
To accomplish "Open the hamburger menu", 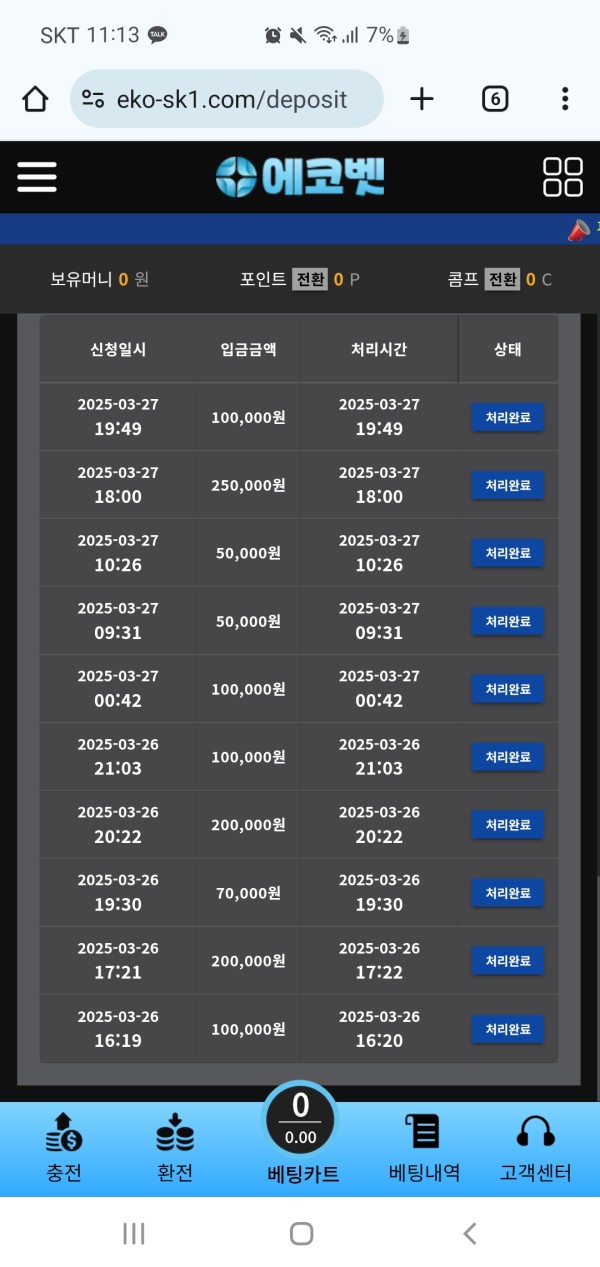I will (x=37, y=177).
